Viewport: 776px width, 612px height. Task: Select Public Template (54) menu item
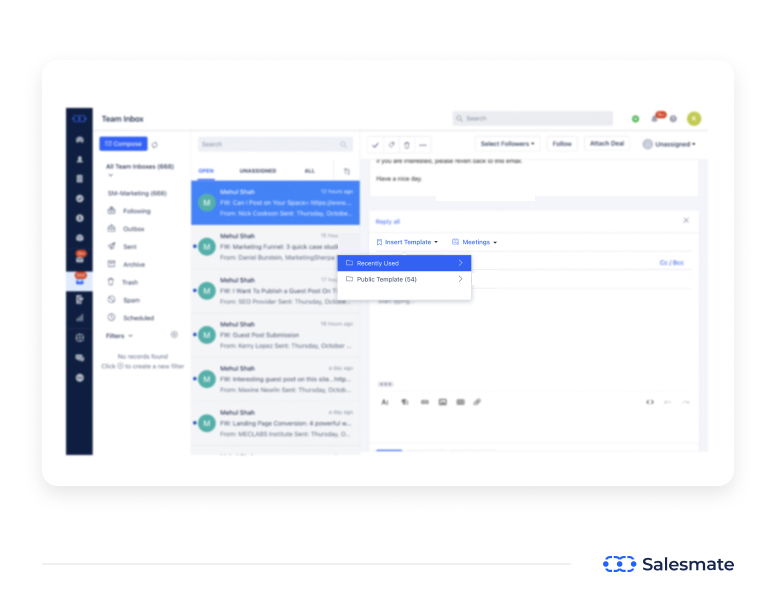404,279
